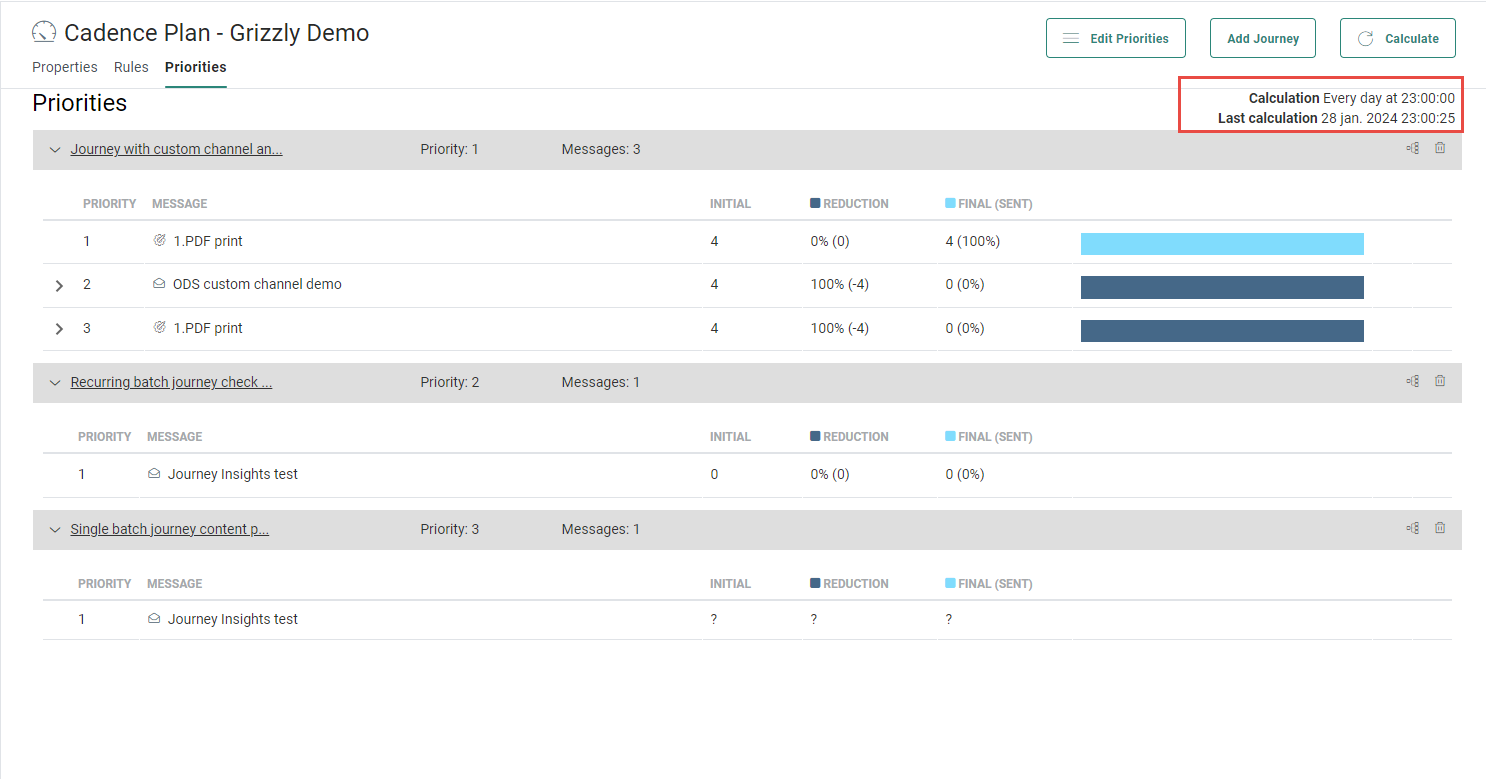Click the light blue bar for 1.PDF print

tap(1222, 244)
